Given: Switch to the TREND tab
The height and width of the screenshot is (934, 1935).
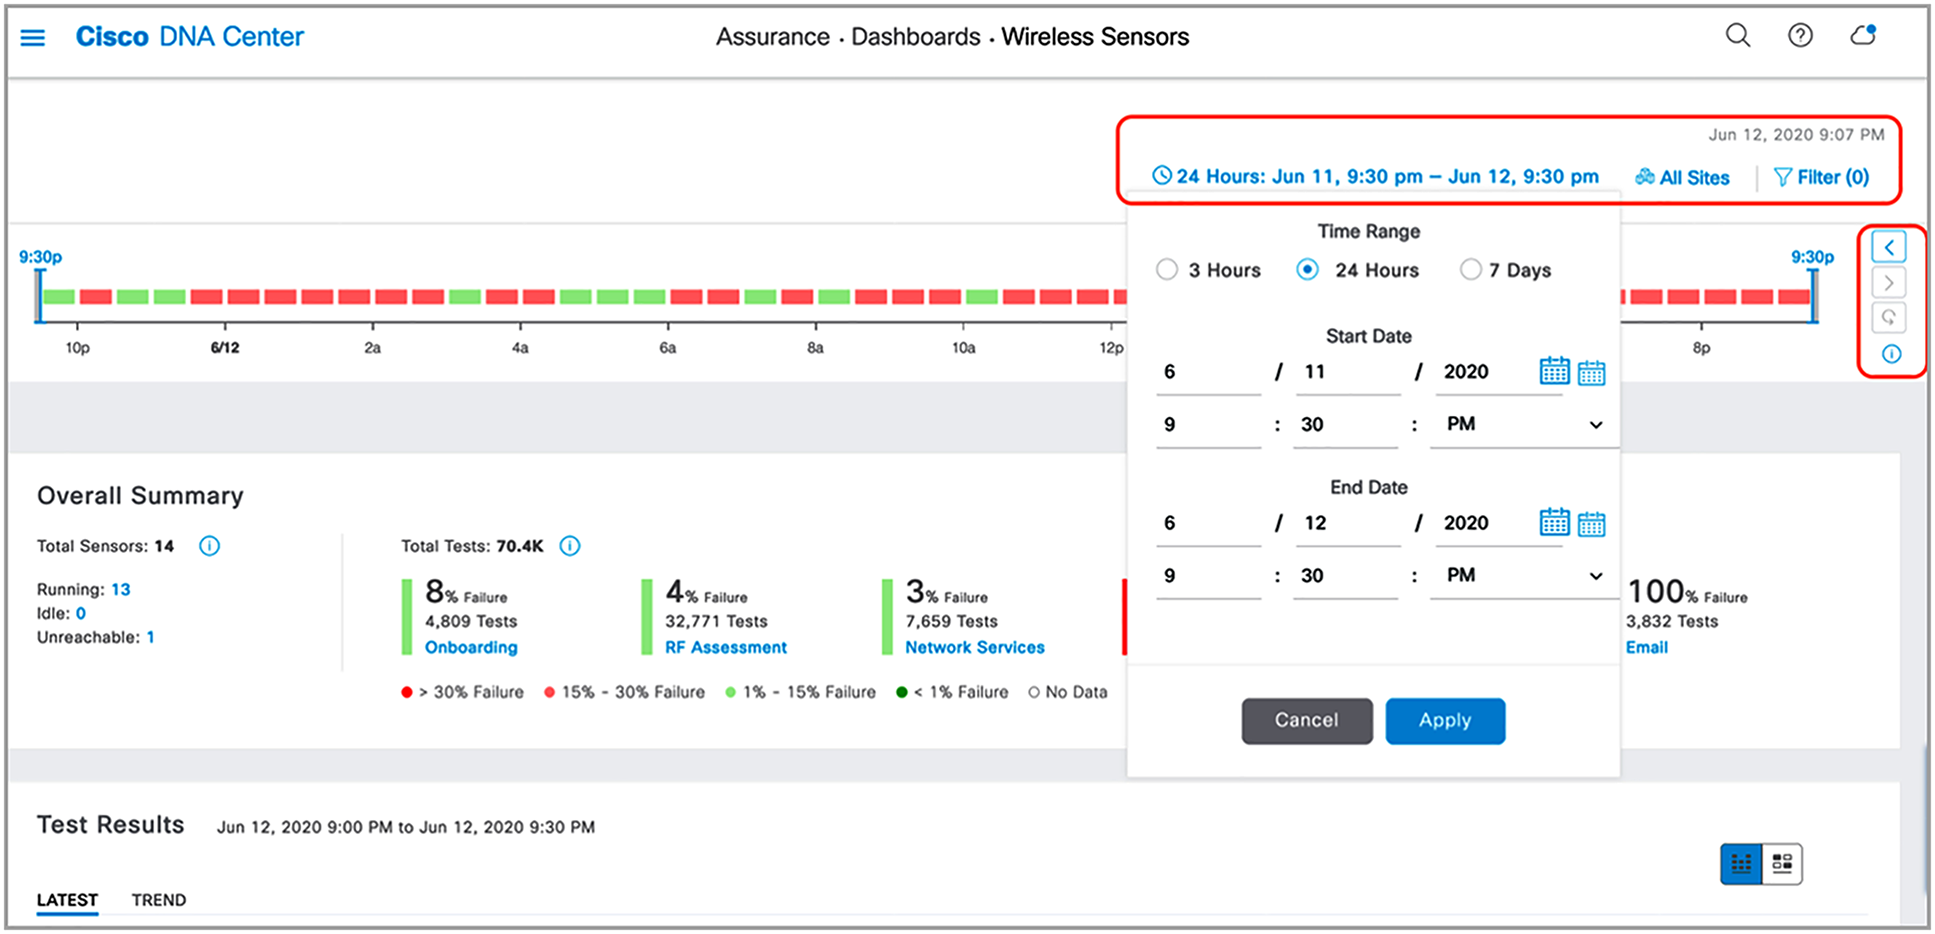Looking at the screenshot, I should pyautogui.click(x=159, y=900).
